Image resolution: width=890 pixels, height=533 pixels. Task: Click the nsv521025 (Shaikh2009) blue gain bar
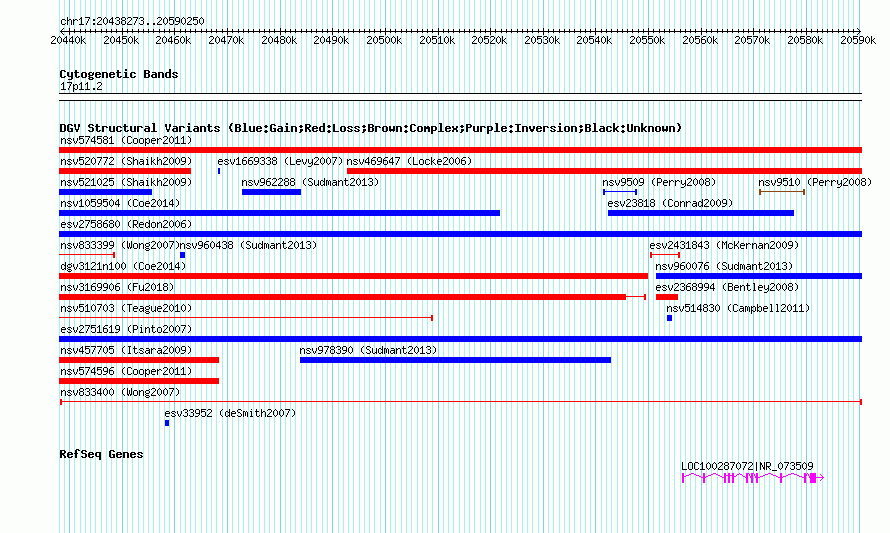[106, 192]
